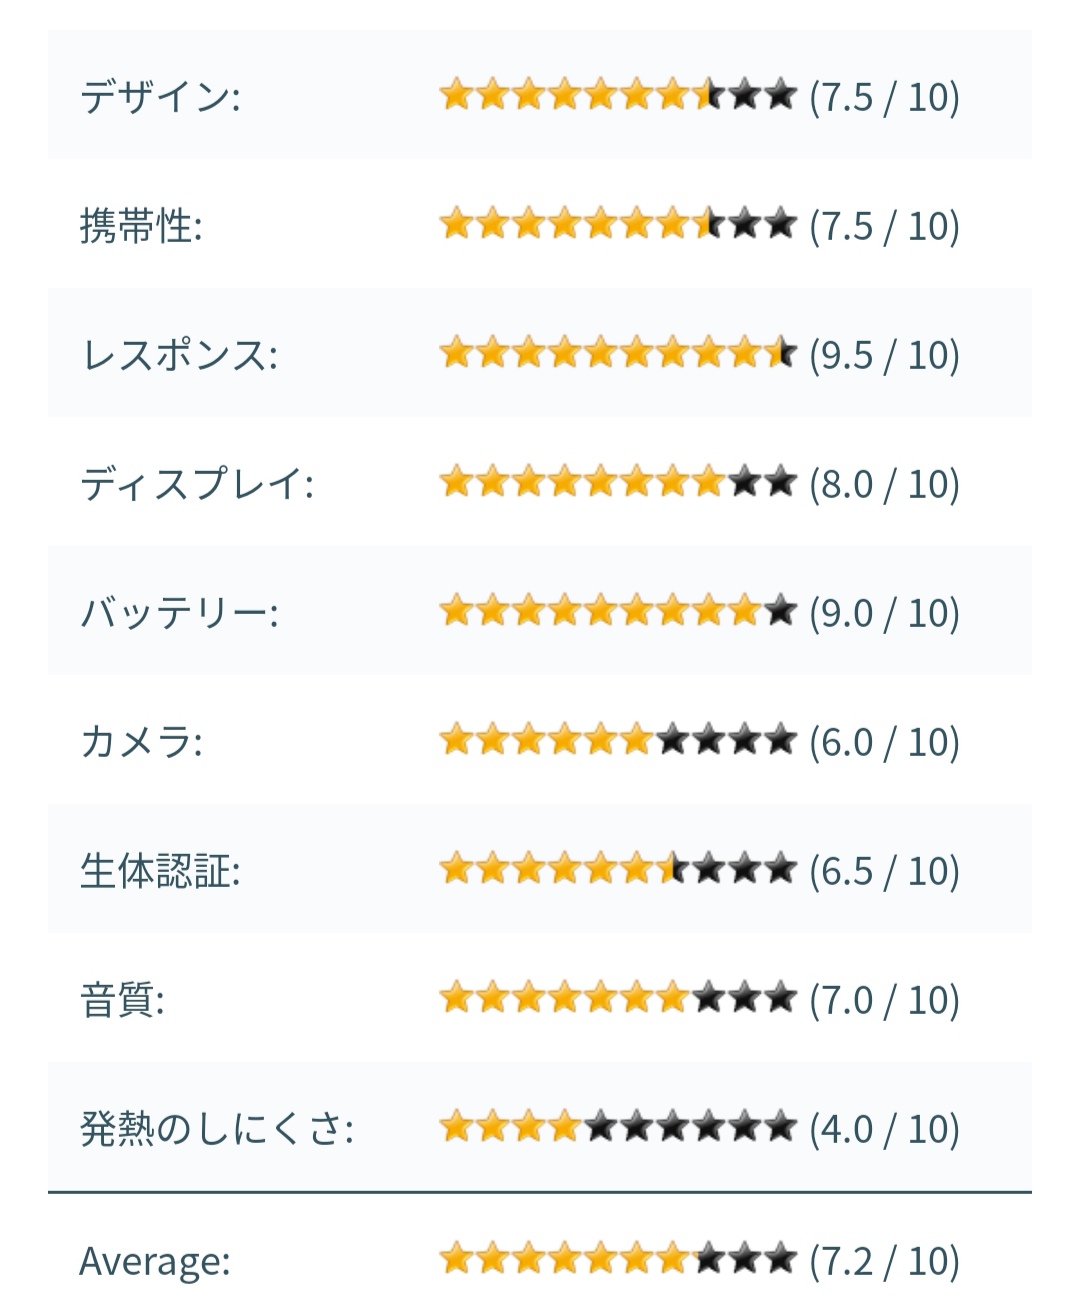Click the first star in the 音質 row
This screenshot has height=1315, width=1080.
pos(456,999)
